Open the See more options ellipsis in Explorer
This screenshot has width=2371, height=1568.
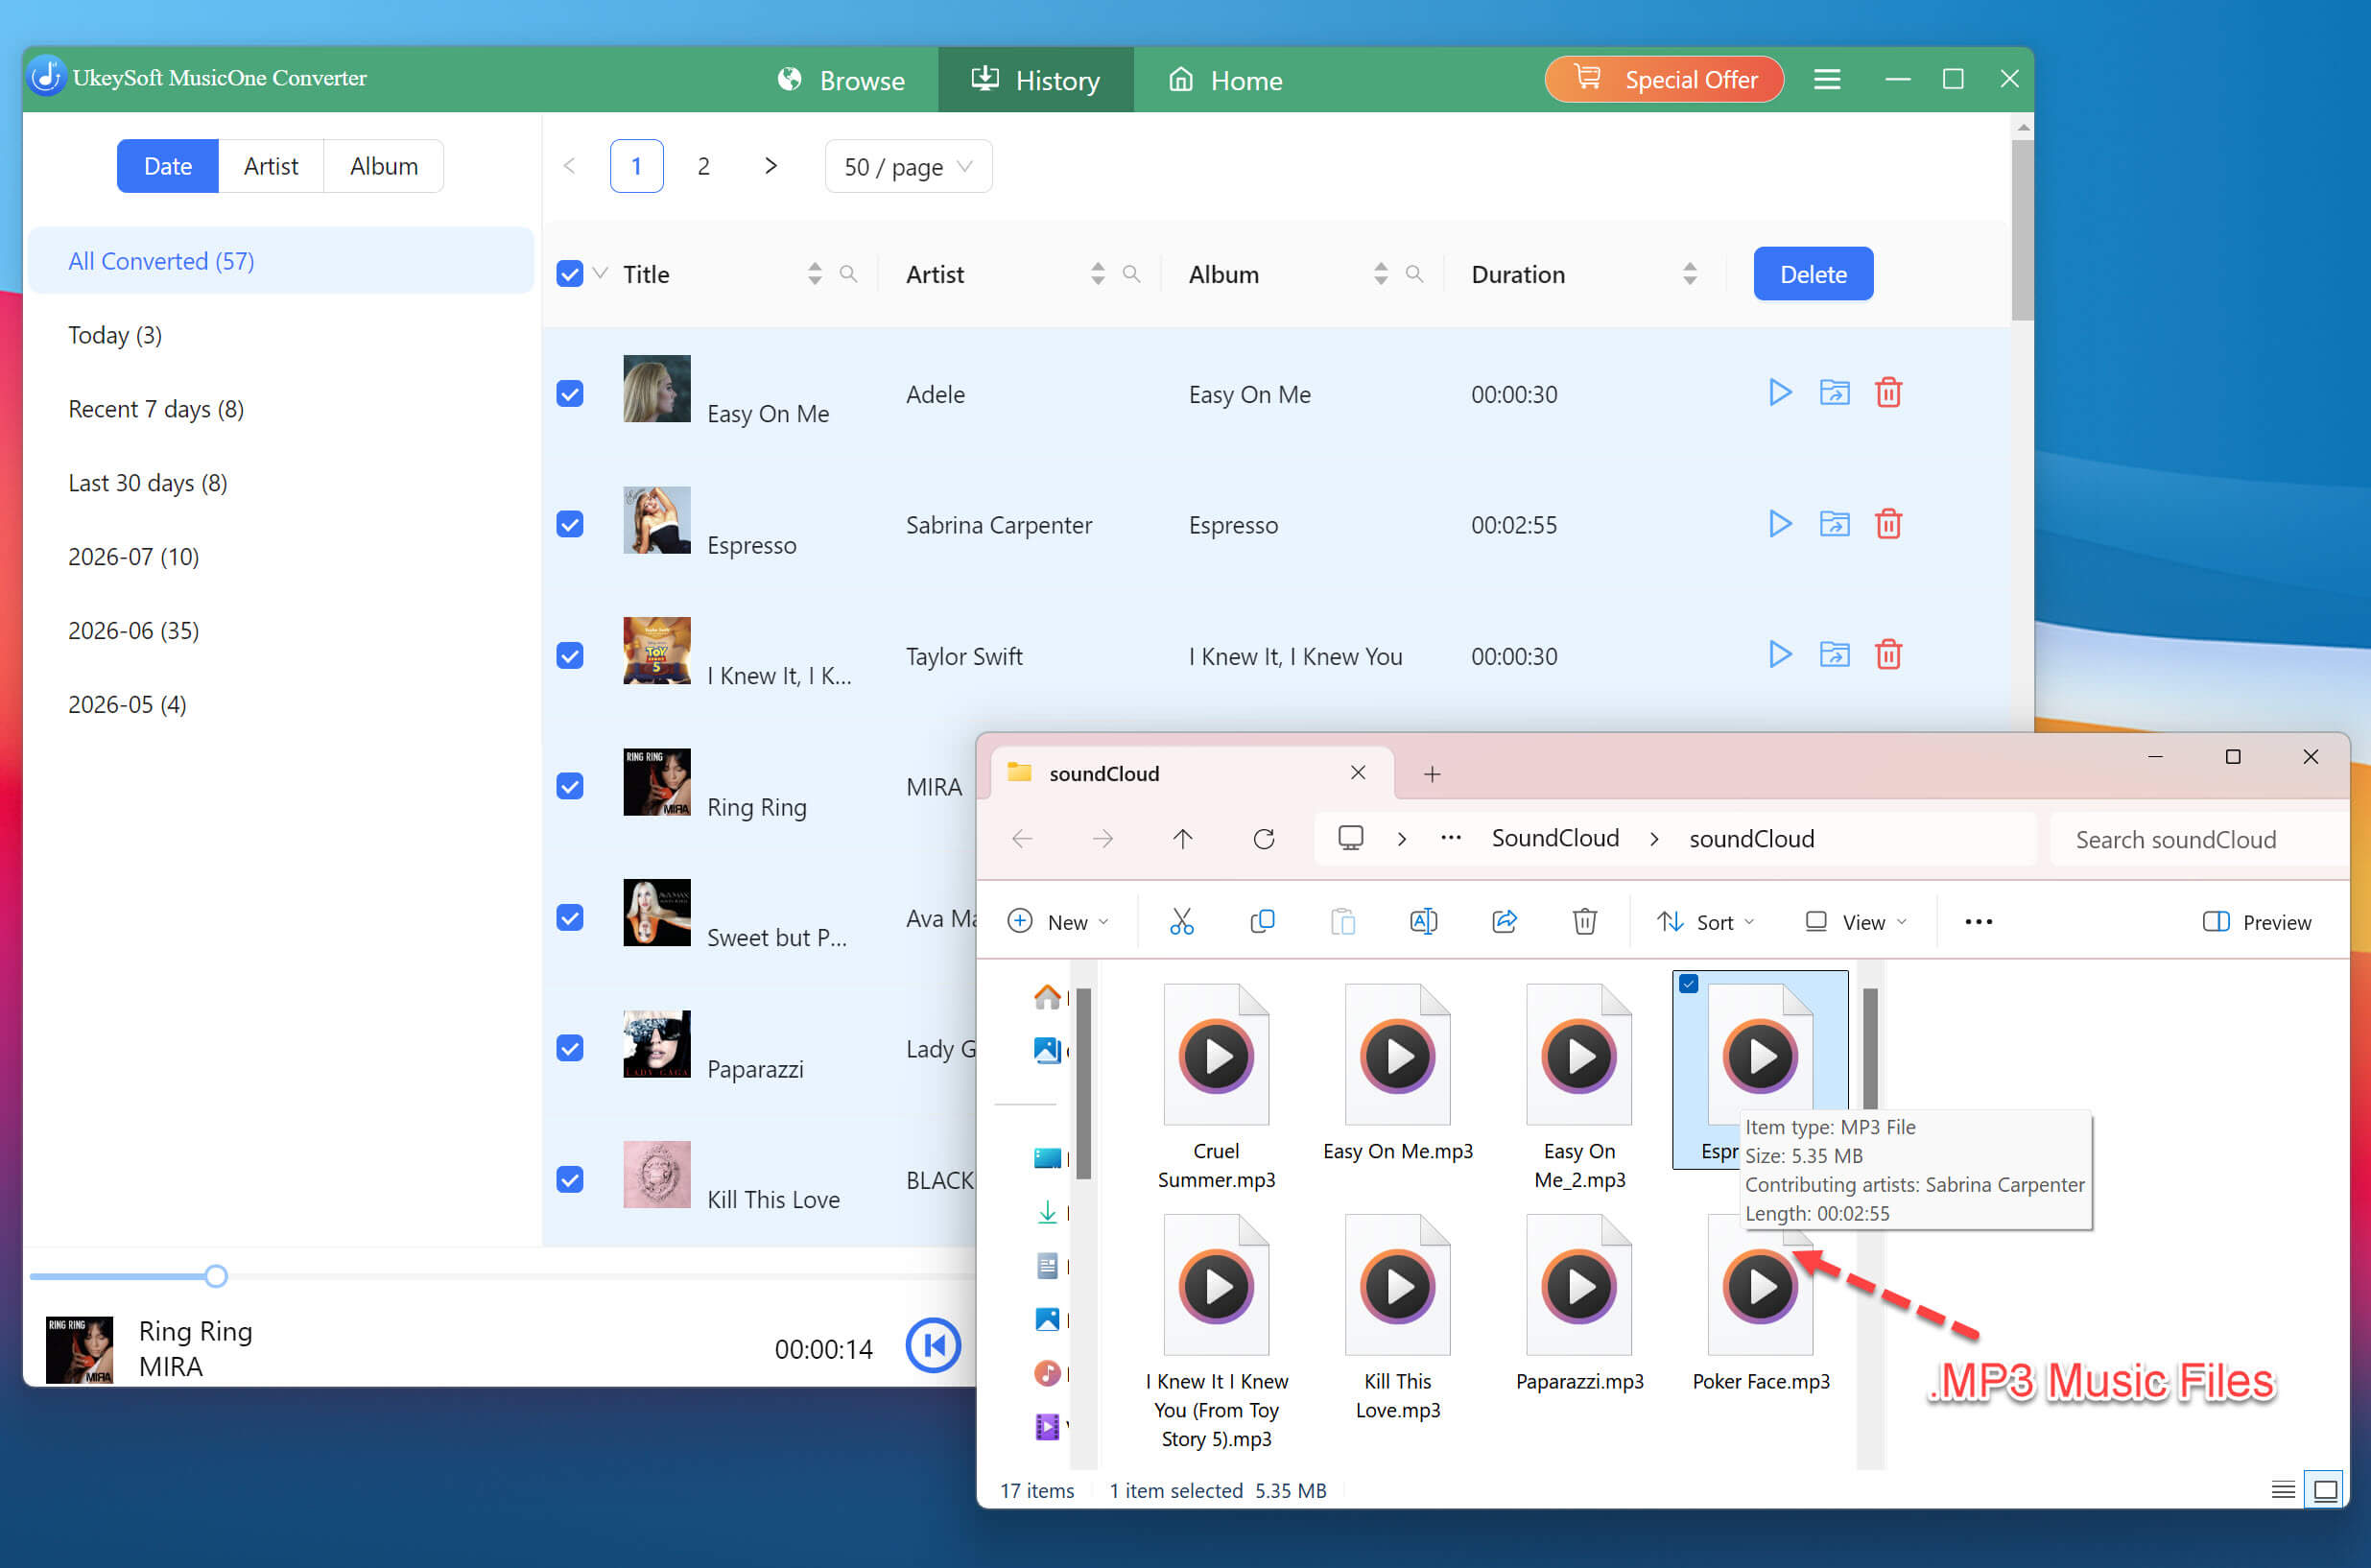point(1978,922)
